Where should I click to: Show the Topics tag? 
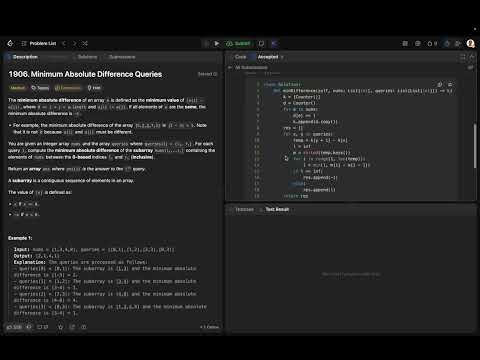tap(40, 88)
